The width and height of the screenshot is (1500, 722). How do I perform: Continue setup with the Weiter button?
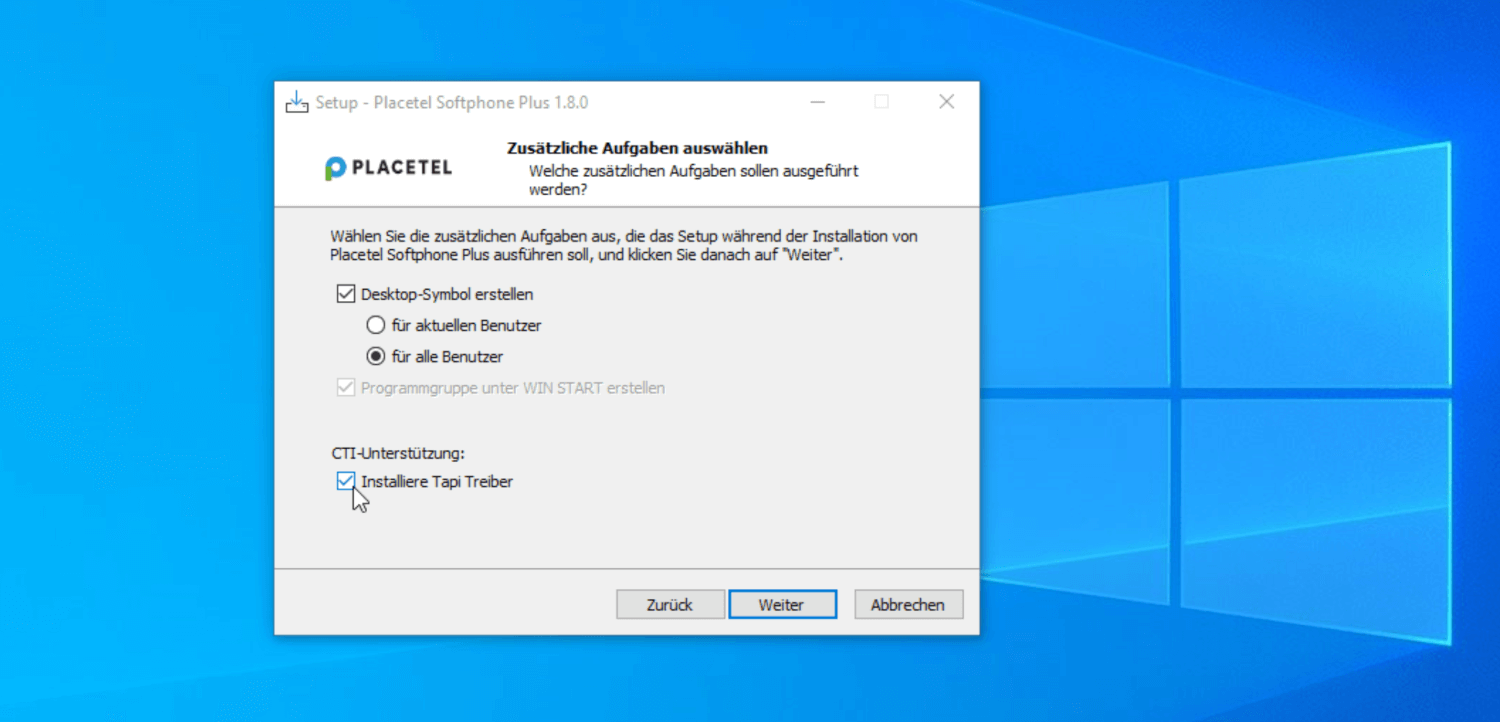pos(782,605)
